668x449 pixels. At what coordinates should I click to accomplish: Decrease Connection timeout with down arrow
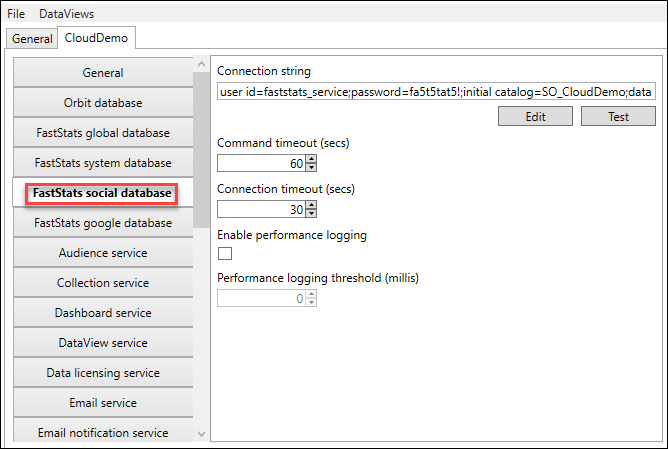pos(311,213)
